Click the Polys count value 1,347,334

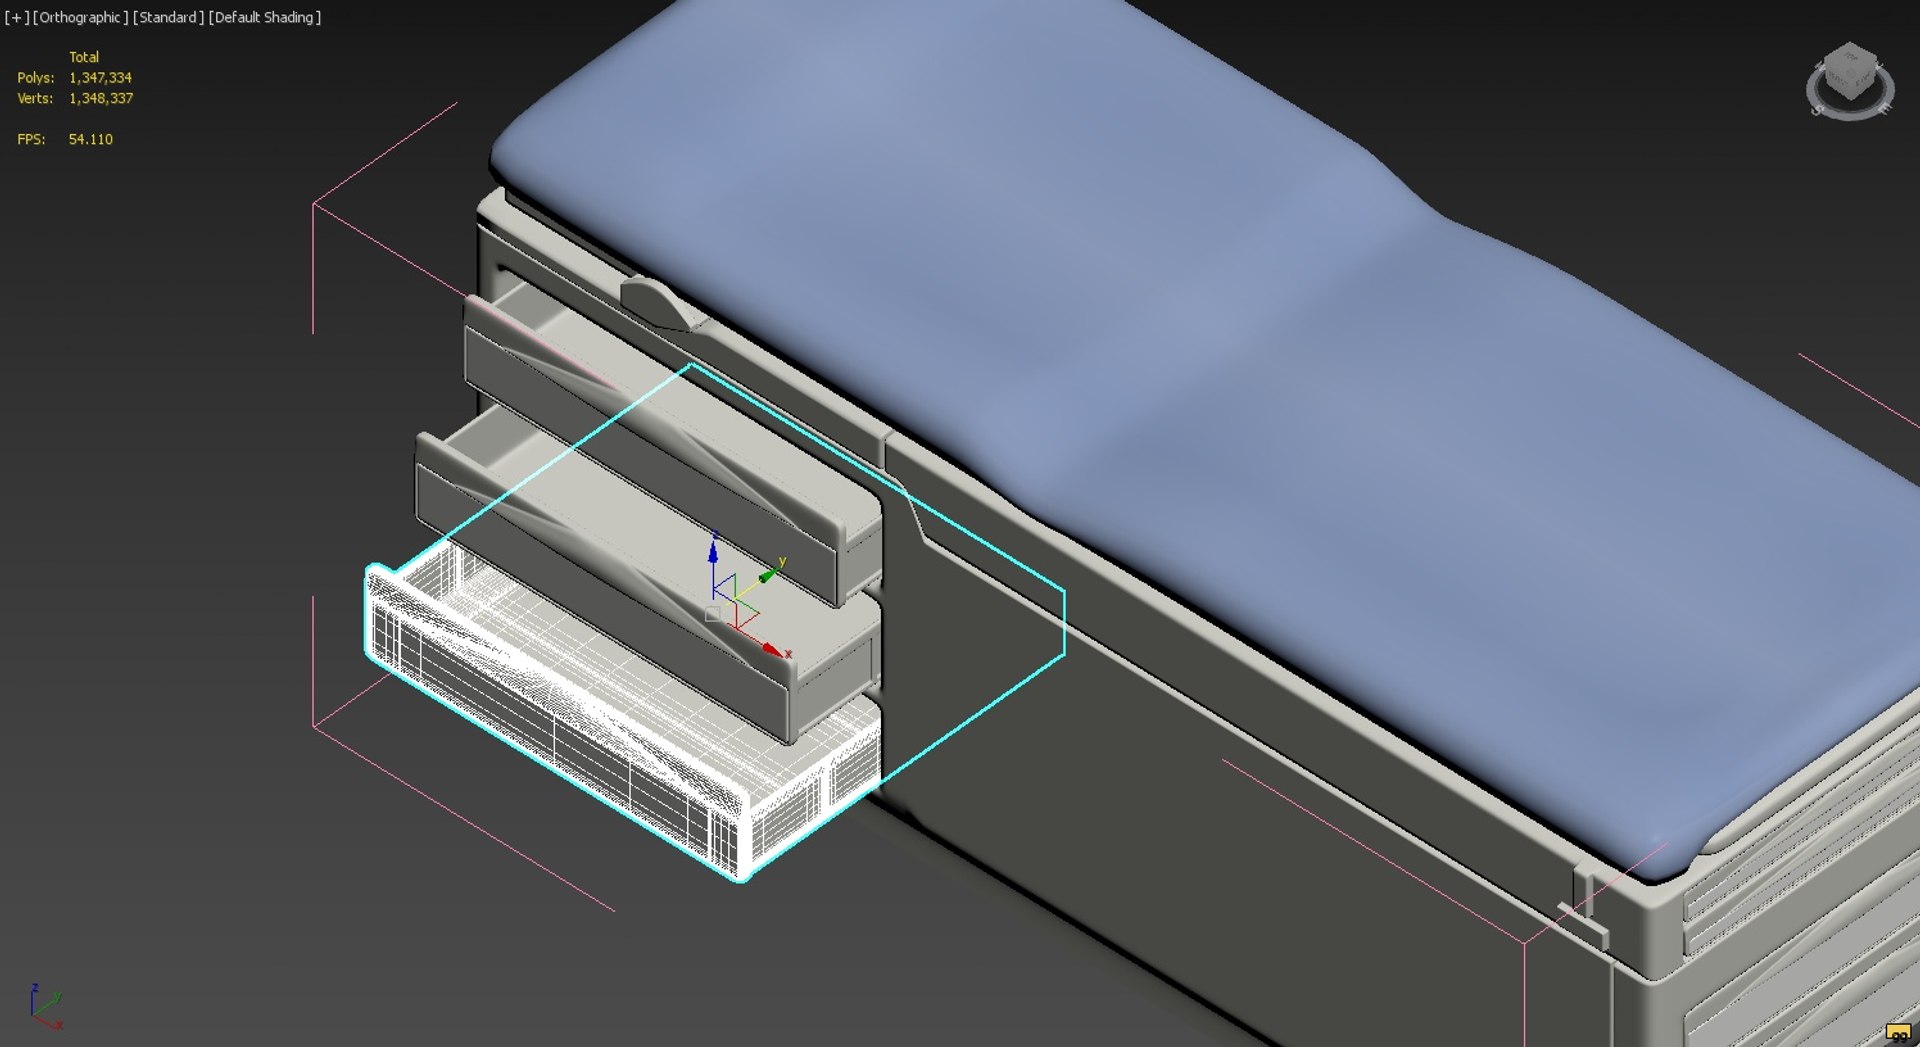[x=100, y=77]
